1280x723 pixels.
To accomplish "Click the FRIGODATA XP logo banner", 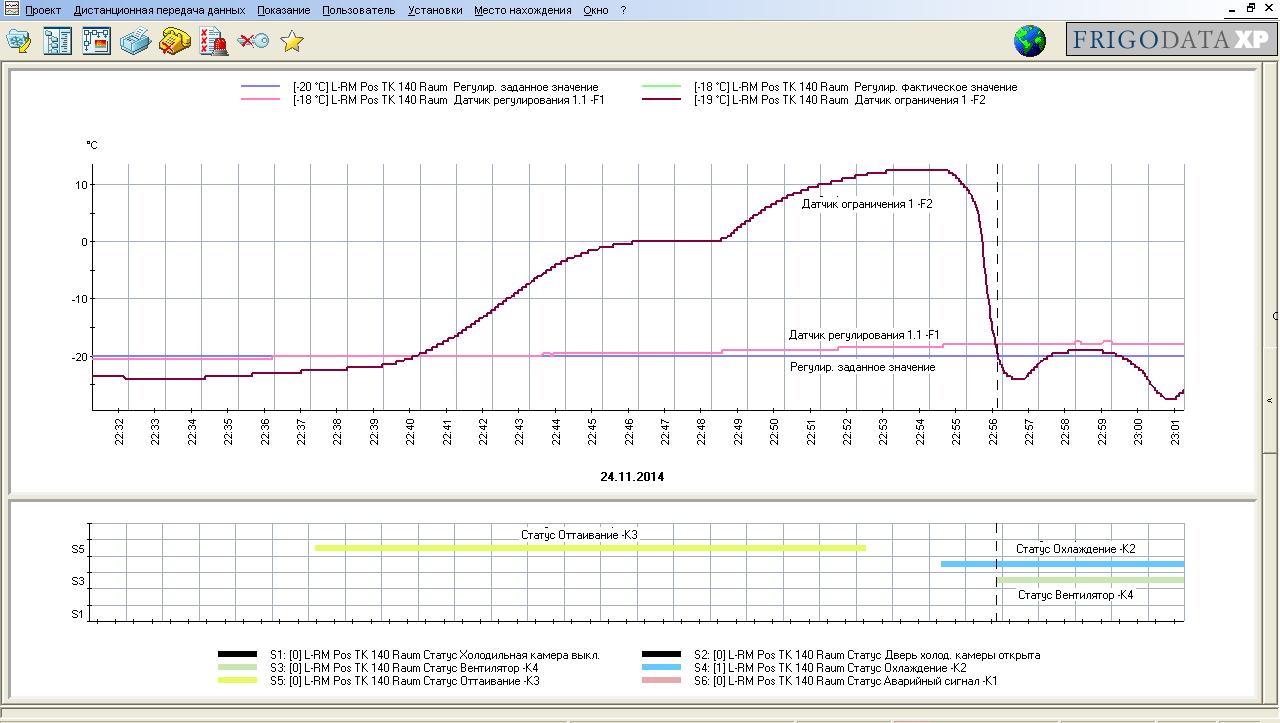I will (x=1171, y=39).
